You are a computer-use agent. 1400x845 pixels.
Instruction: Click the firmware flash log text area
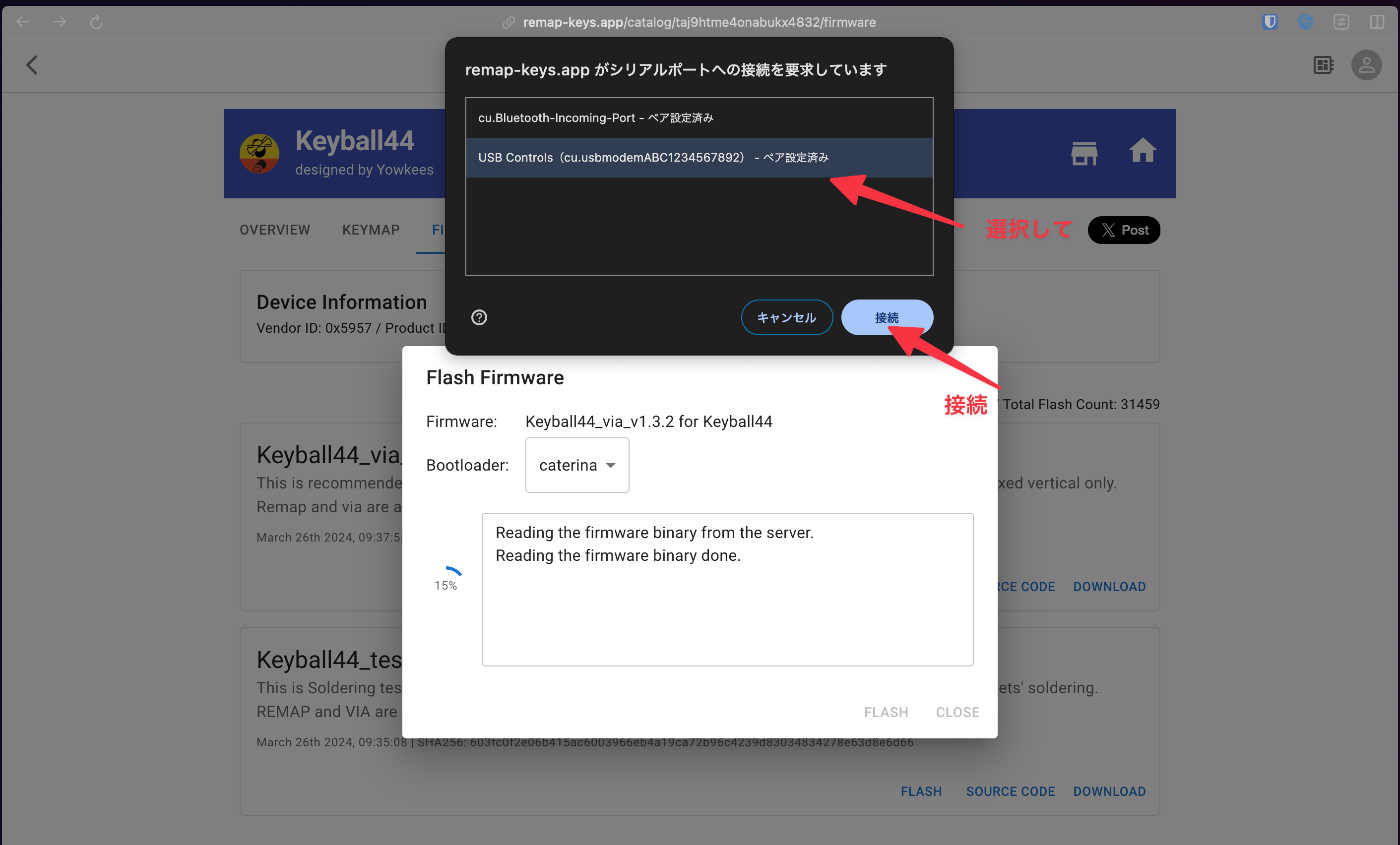tap(727, 589)
